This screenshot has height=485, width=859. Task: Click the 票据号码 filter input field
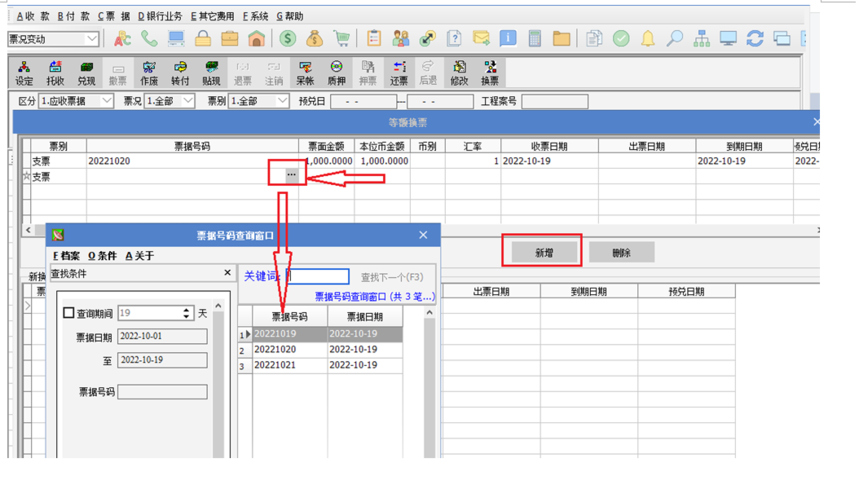point(162,392)
